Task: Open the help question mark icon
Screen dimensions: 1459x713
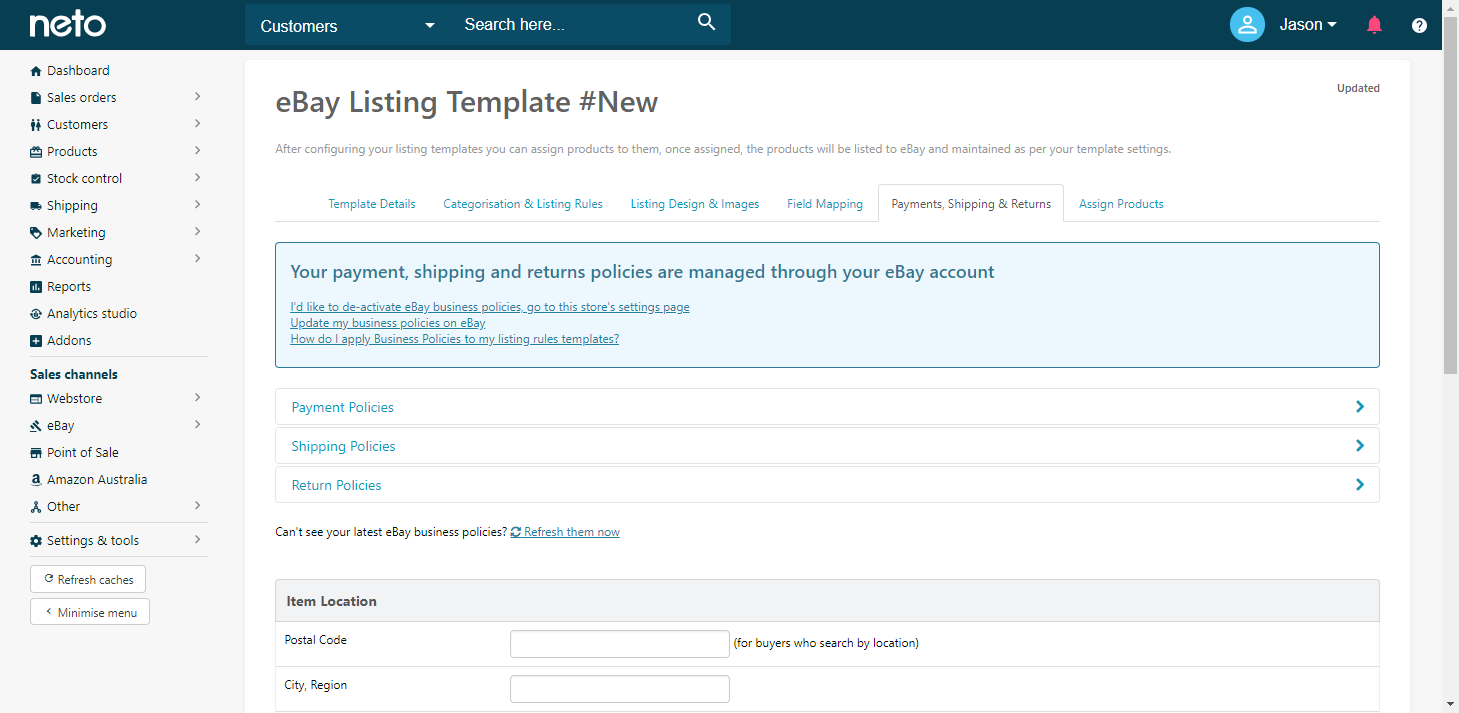Action: 1419,26
